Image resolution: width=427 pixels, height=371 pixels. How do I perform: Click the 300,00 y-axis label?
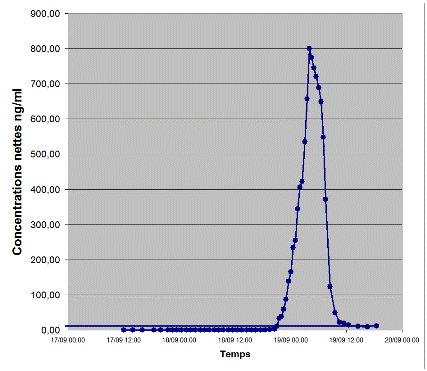pos(45,225)
